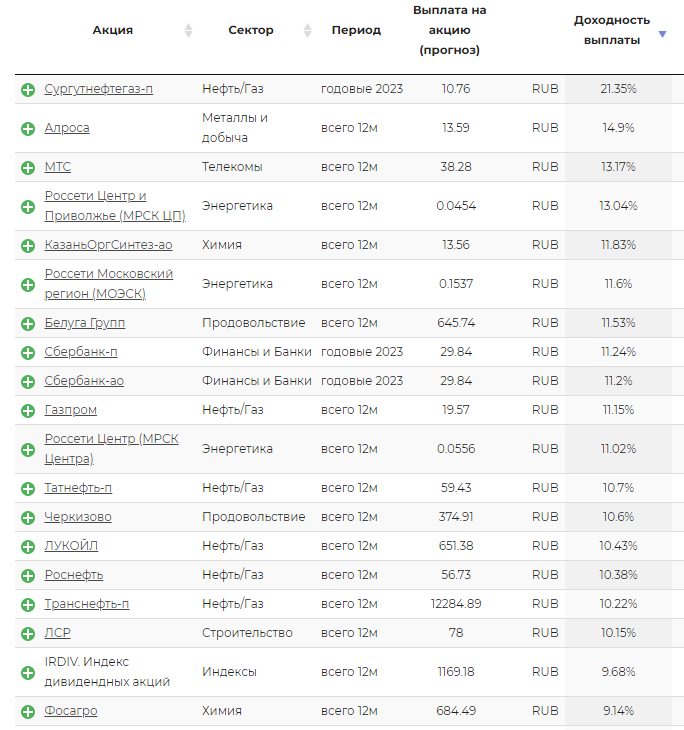Click the plus icon beside Роснефть

(28, 575)
